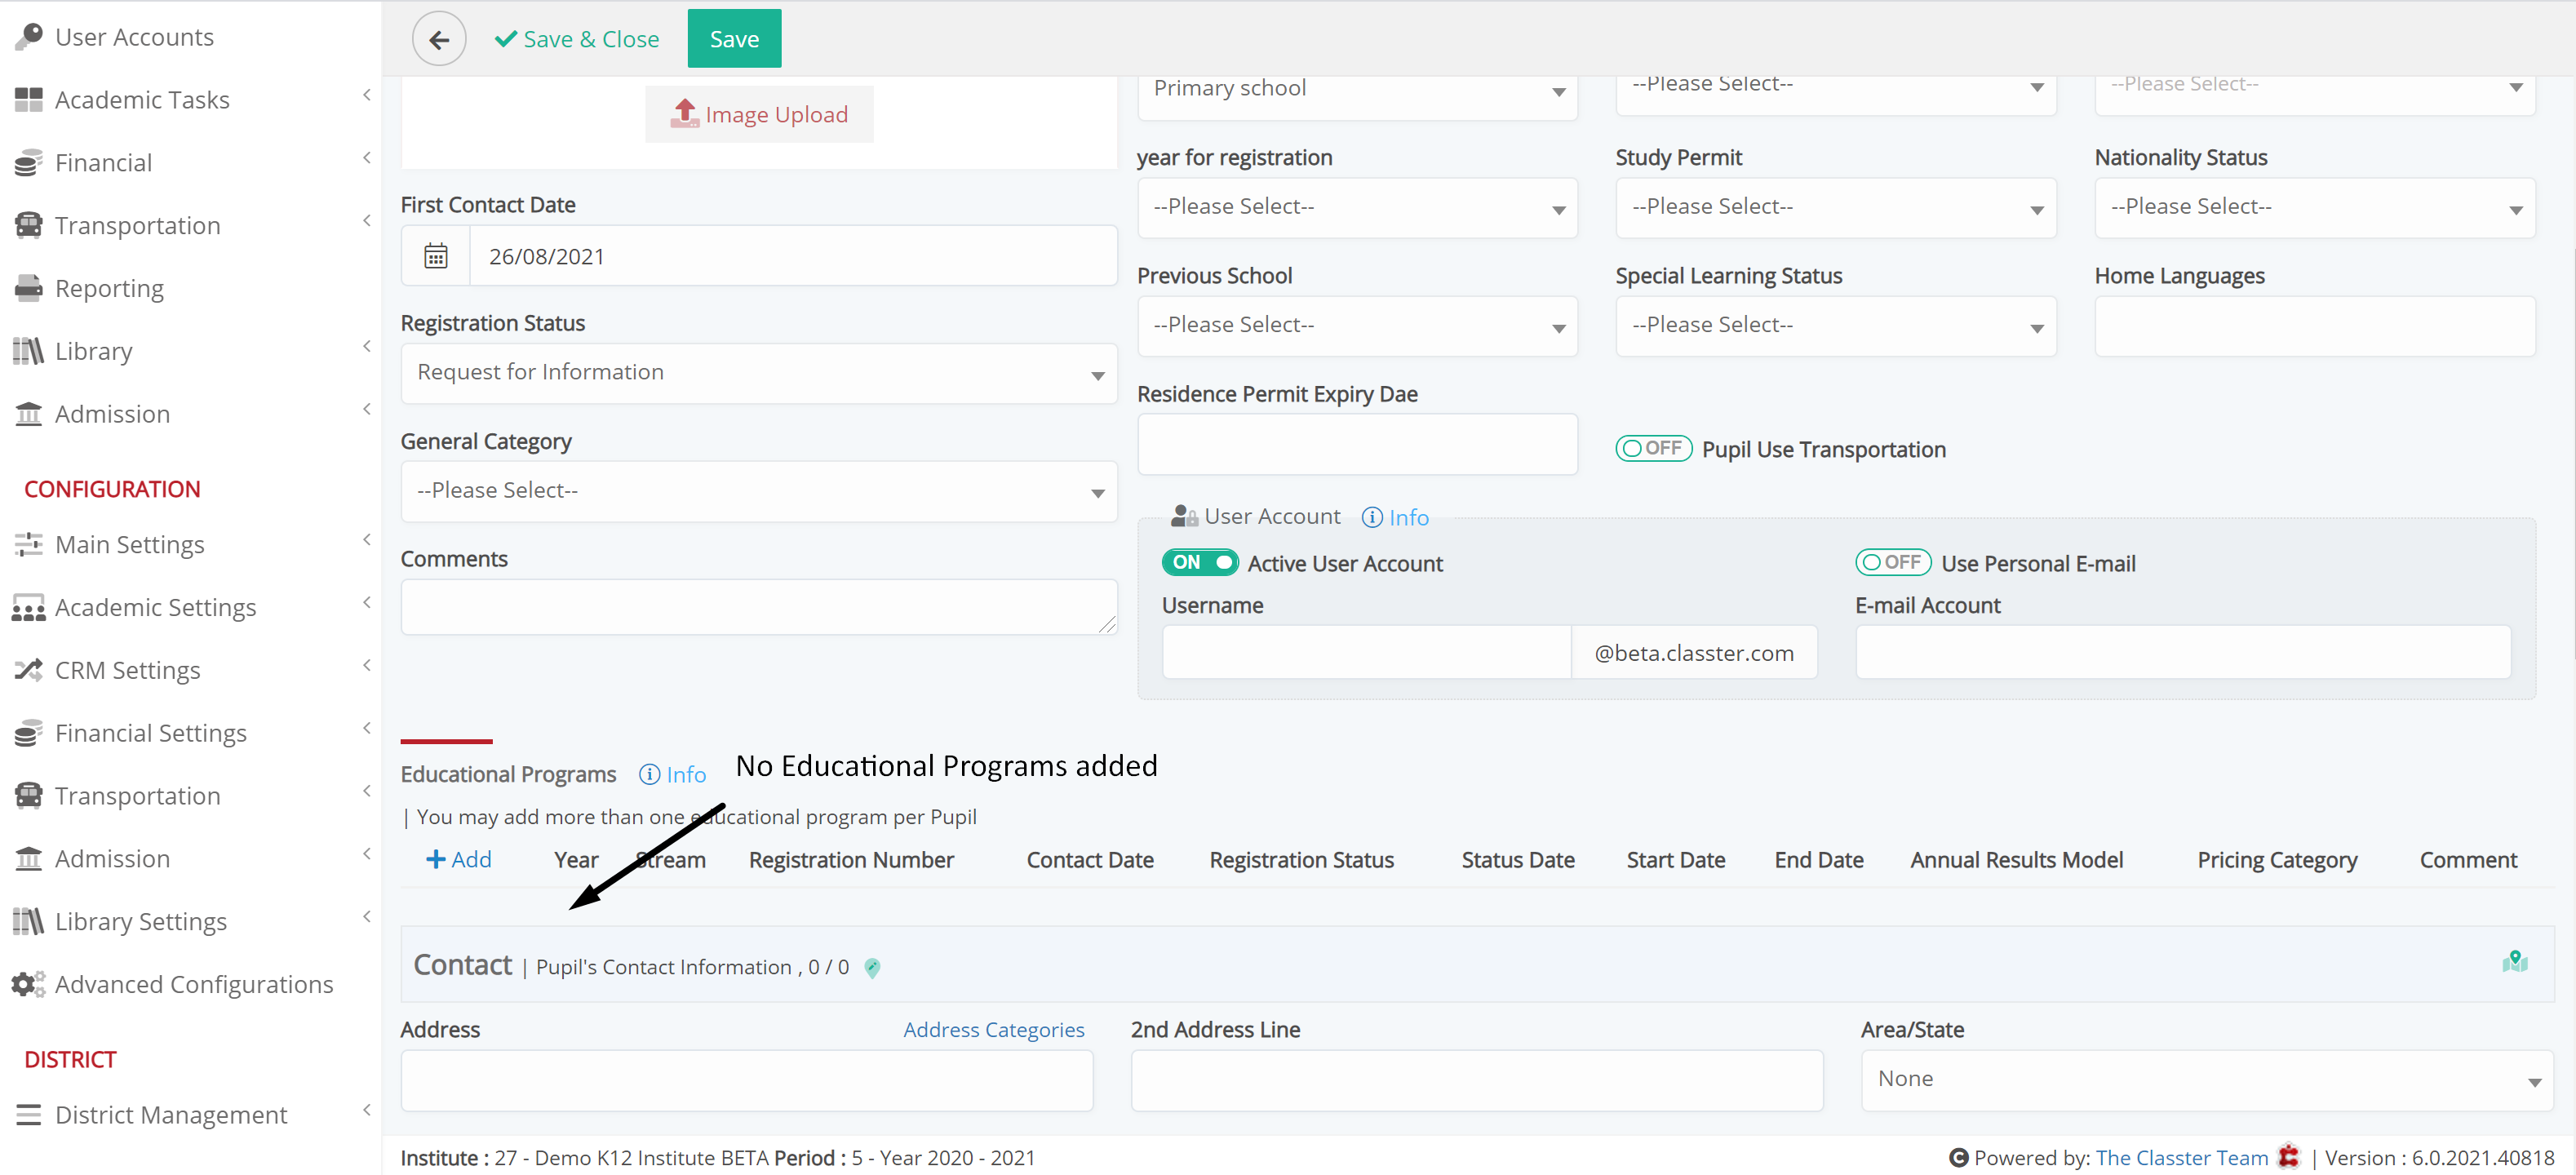Open the Nationality Status dropdown
Viewport: 2576px width, 1175px height.
[x=2314, y=207]
